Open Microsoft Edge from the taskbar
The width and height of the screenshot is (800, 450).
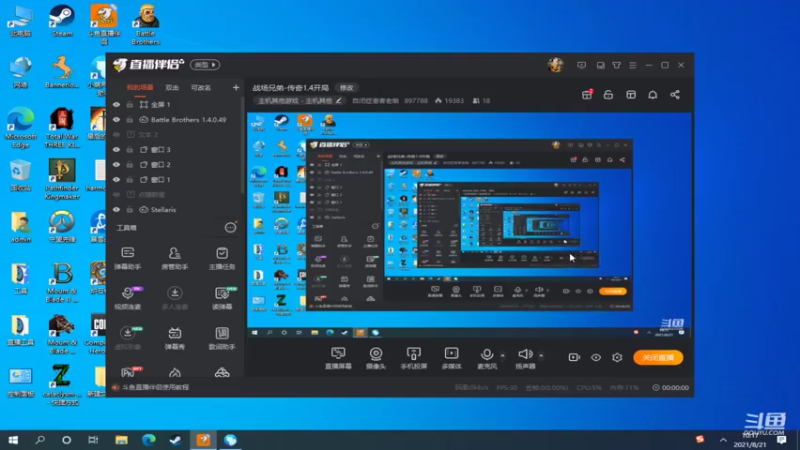tap(148, 440)
